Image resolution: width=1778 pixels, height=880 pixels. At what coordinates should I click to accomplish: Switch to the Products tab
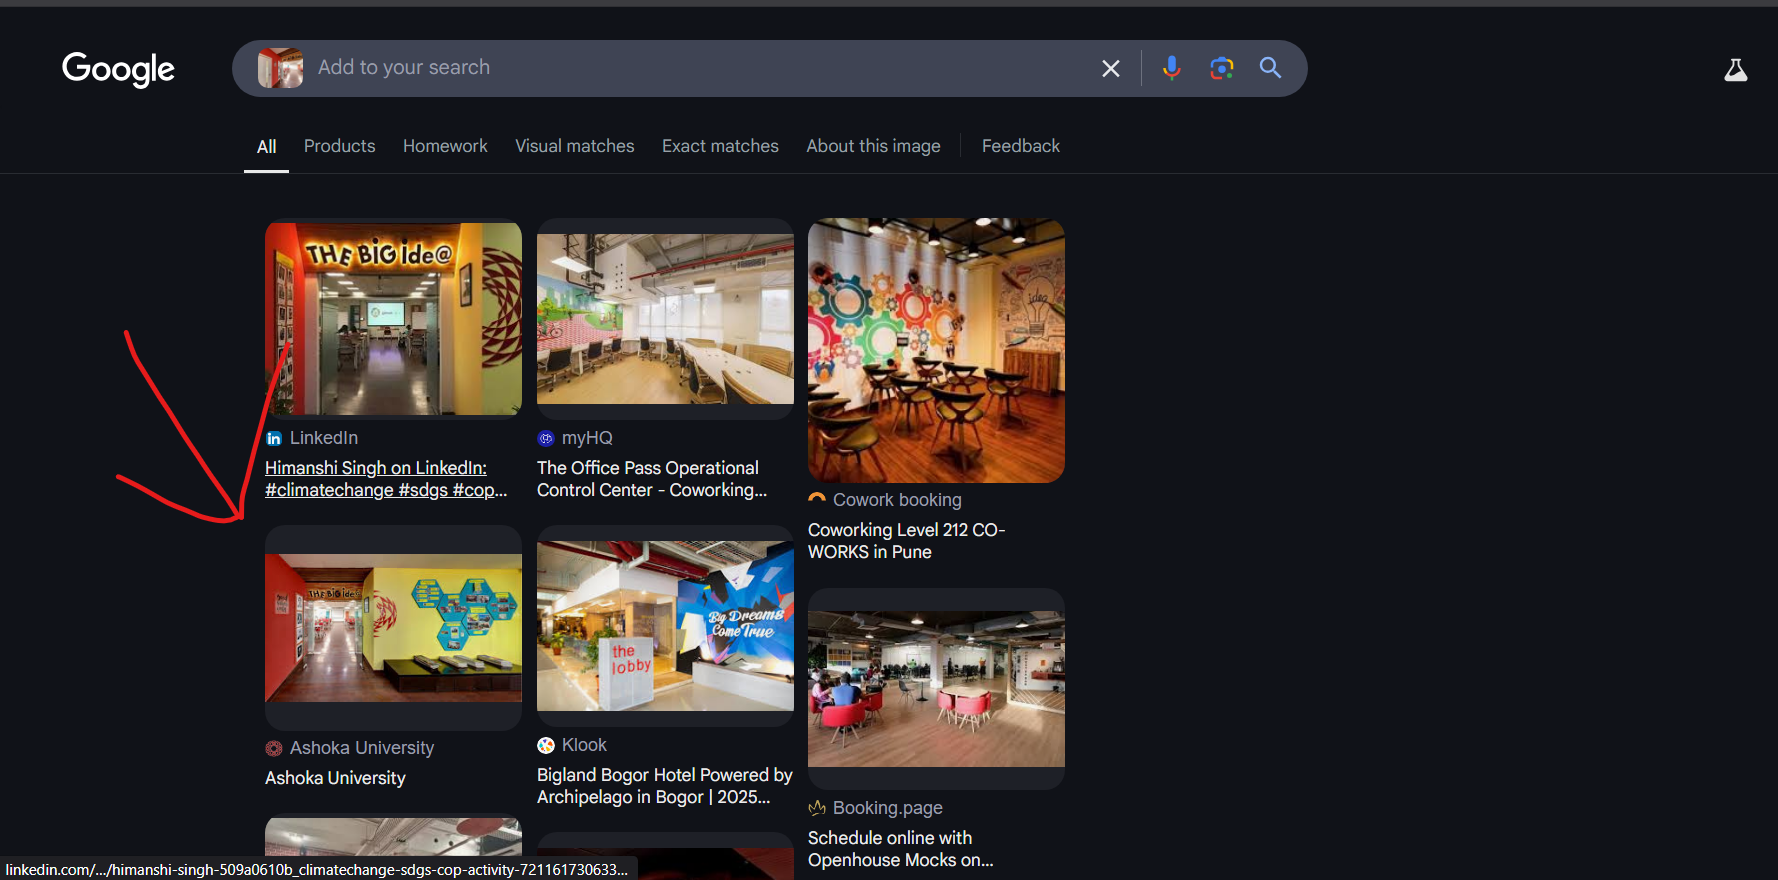coord(340,146)
